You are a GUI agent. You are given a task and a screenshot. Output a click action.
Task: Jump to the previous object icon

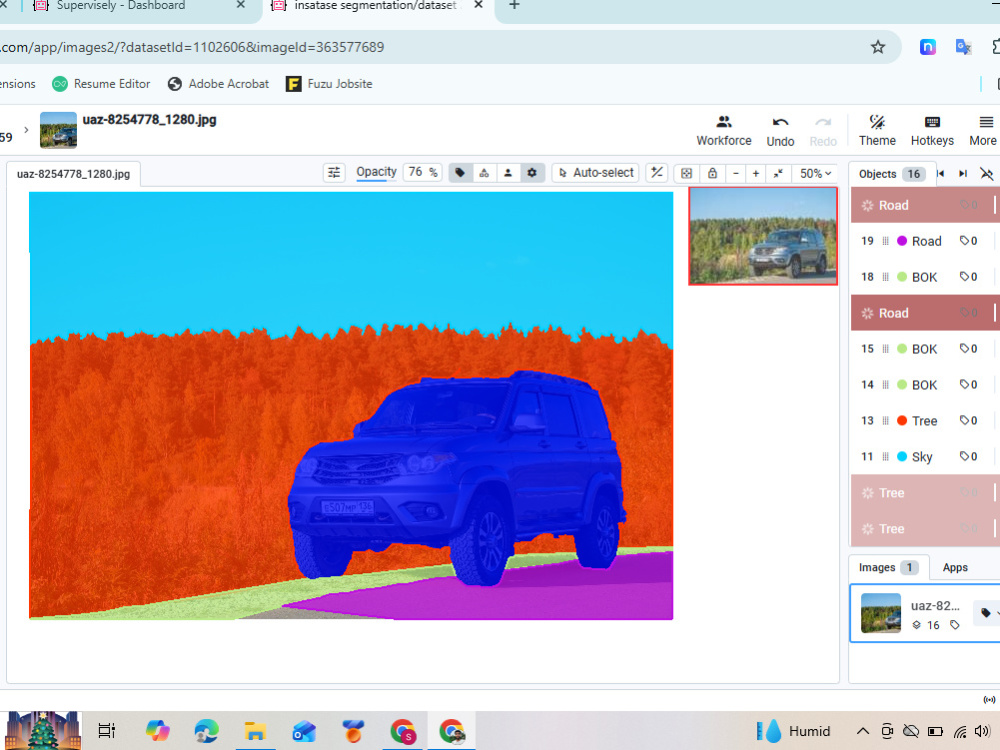(941, 173)
